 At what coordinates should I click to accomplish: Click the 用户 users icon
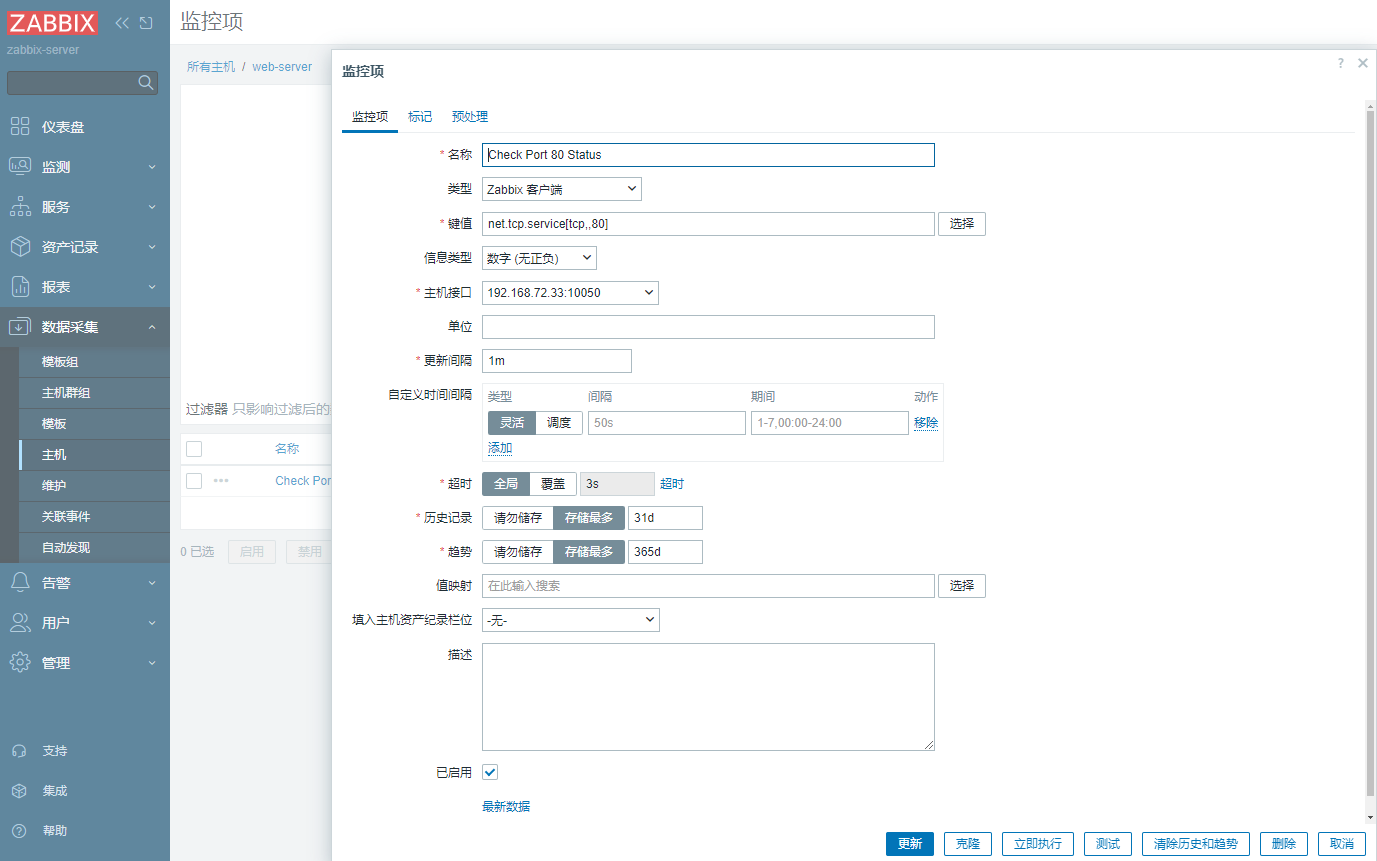(20, 622)
